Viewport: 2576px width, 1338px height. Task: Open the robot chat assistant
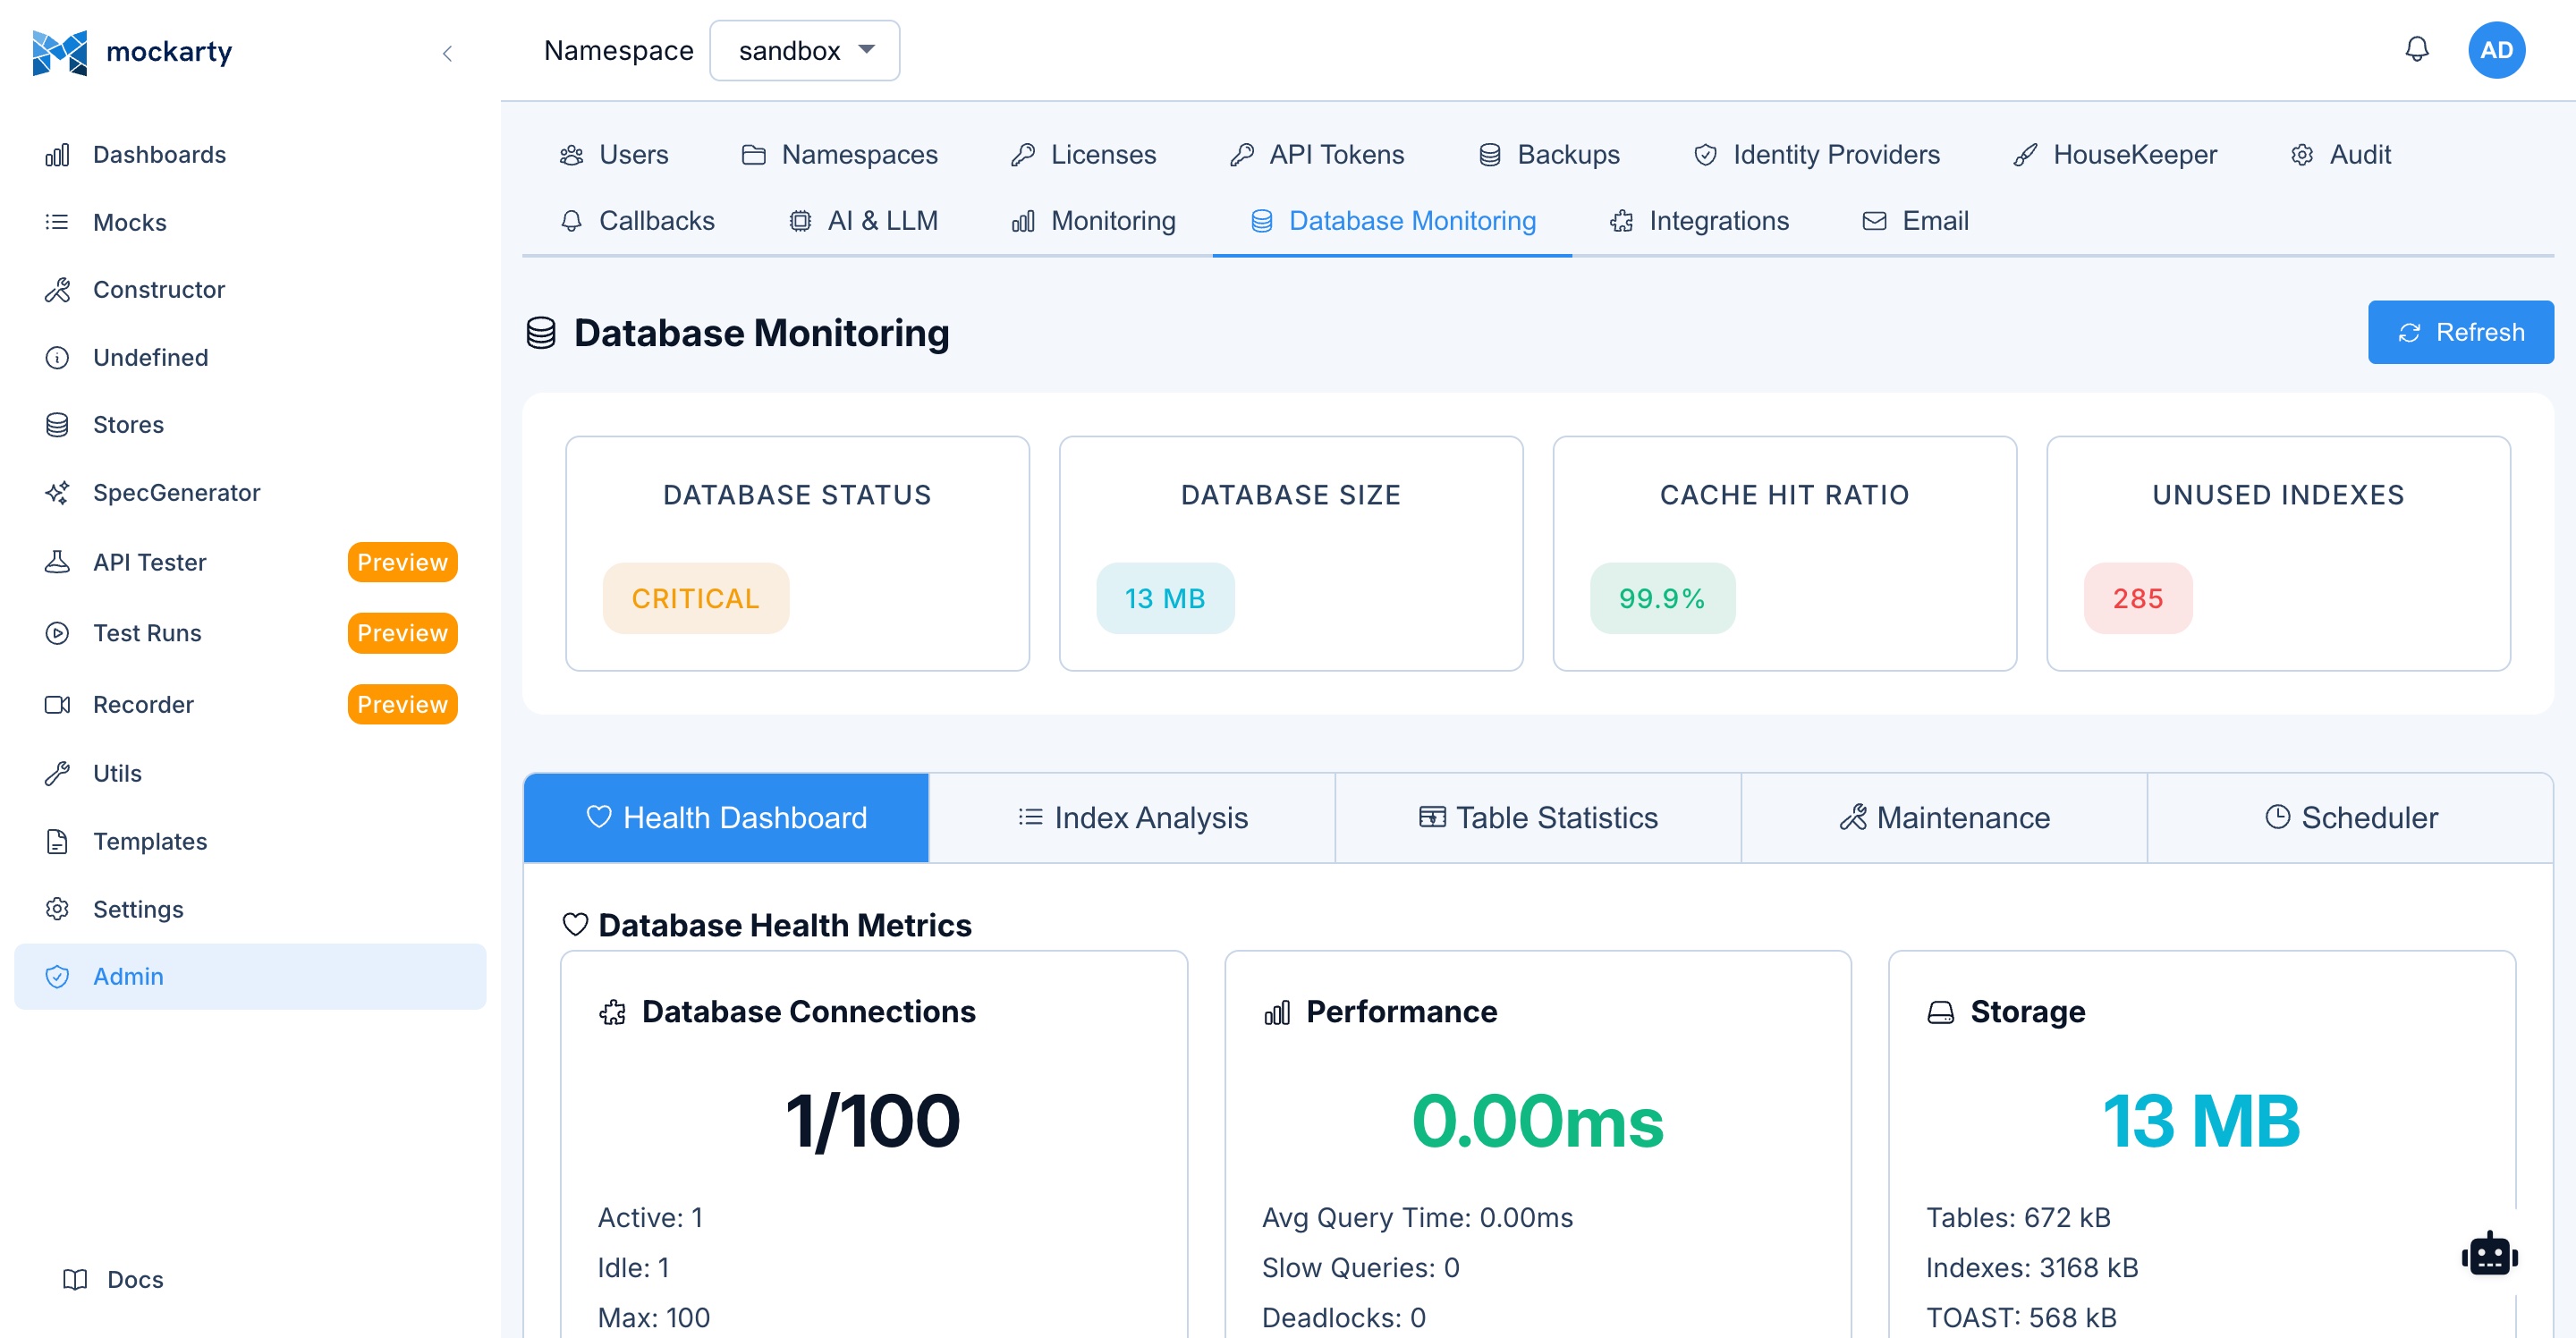point(2489,1254)
